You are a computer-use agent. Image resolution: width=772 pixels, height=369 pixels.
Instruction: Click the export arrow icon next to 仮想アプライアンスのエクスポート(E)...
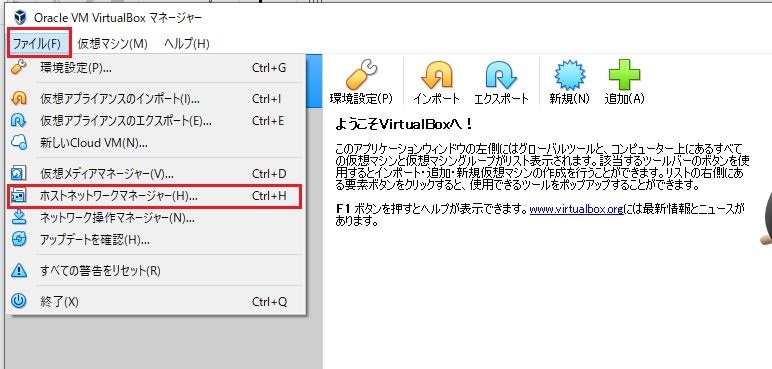point(19,121)
